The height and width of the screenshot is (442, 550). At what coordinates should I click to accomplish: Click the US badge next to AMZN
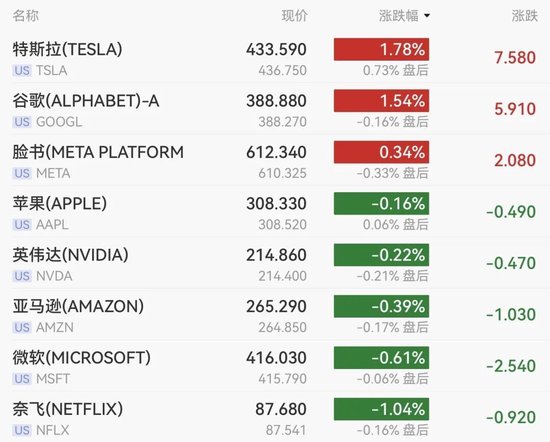coord(22,328)
